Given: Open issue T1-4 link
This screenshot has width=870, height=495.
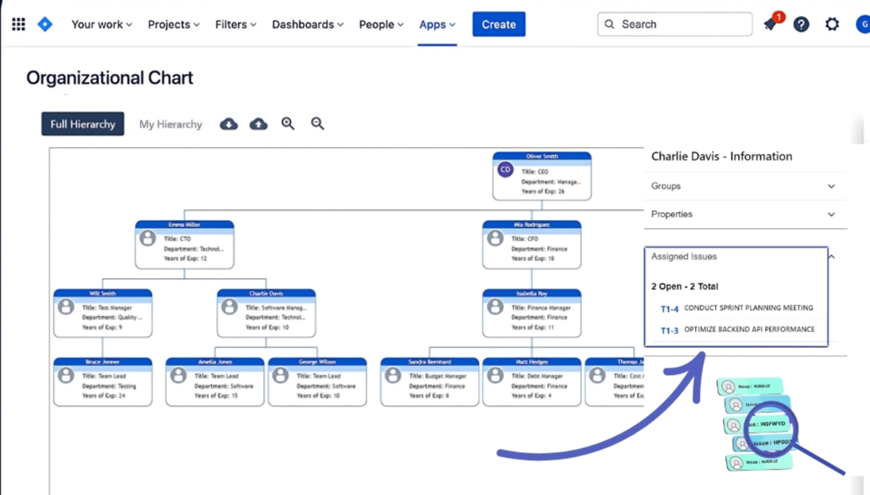Looking at the screenshot, I should click(670, 309).
